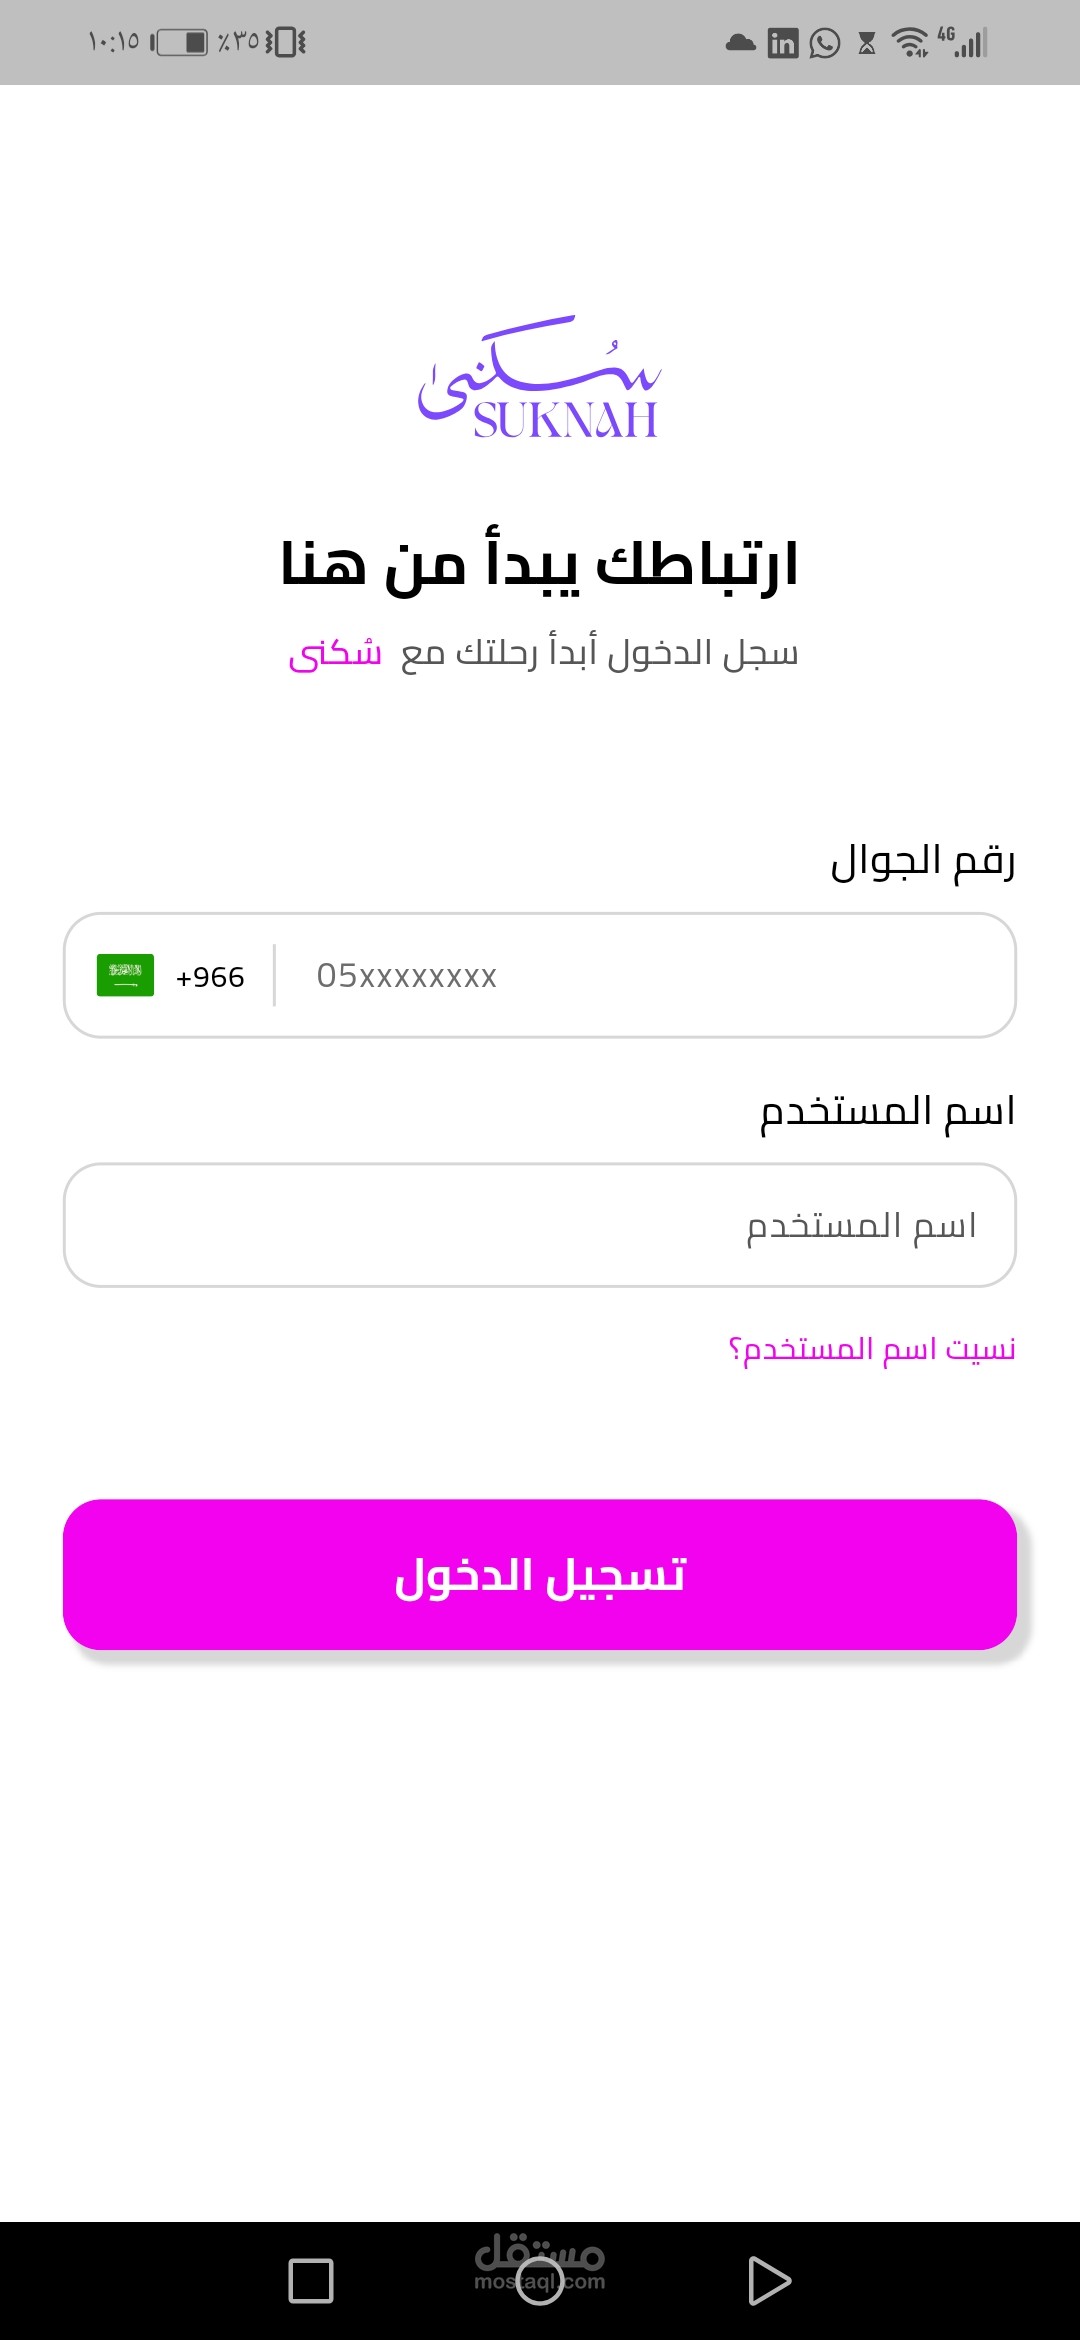Tap the cloud icon in status bar

[740, 43]
